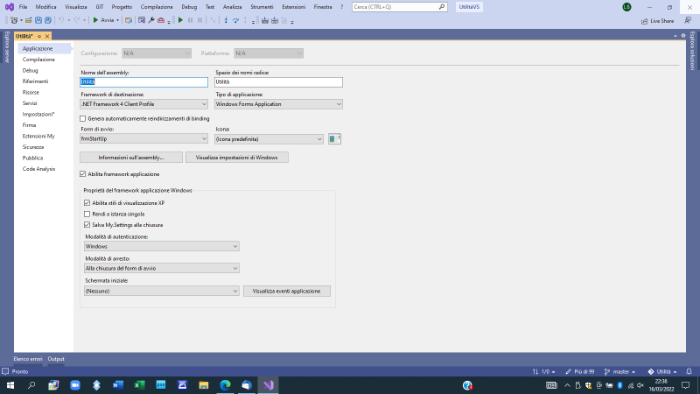
Task: Click the Step Over arrow icon
Action: click(236, 20)
